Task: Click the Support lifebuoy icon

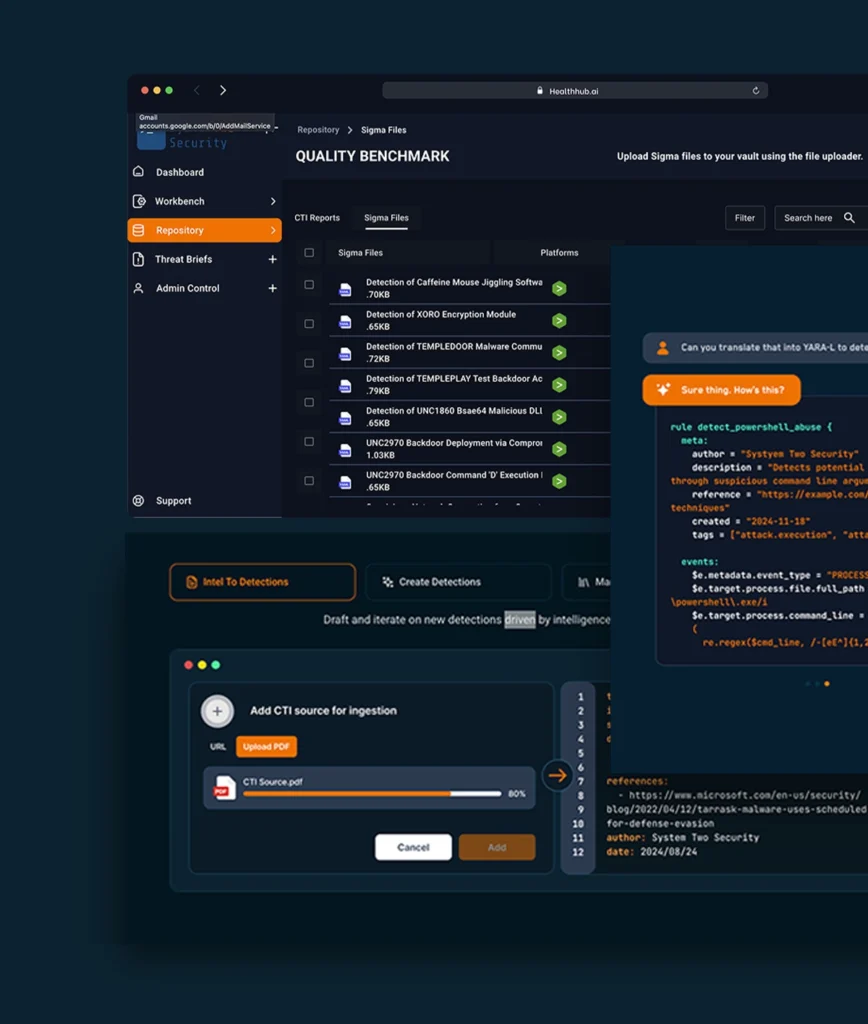Action: point(138,501)
